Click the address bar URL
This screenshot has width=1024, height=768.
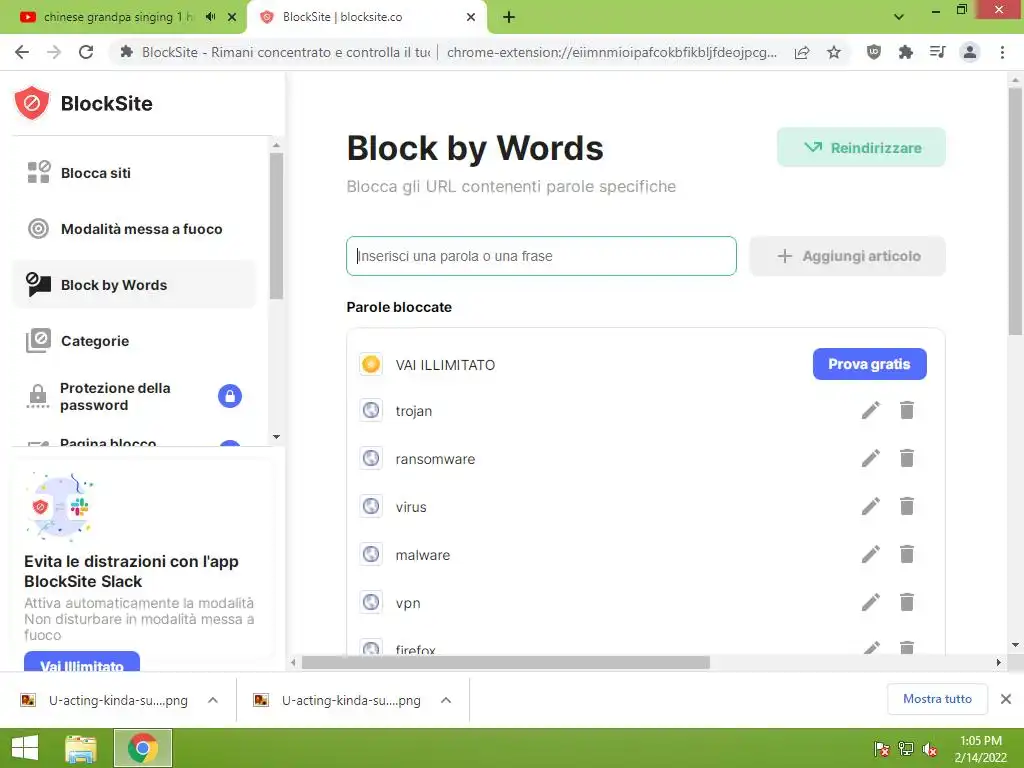tap(612, 52)
